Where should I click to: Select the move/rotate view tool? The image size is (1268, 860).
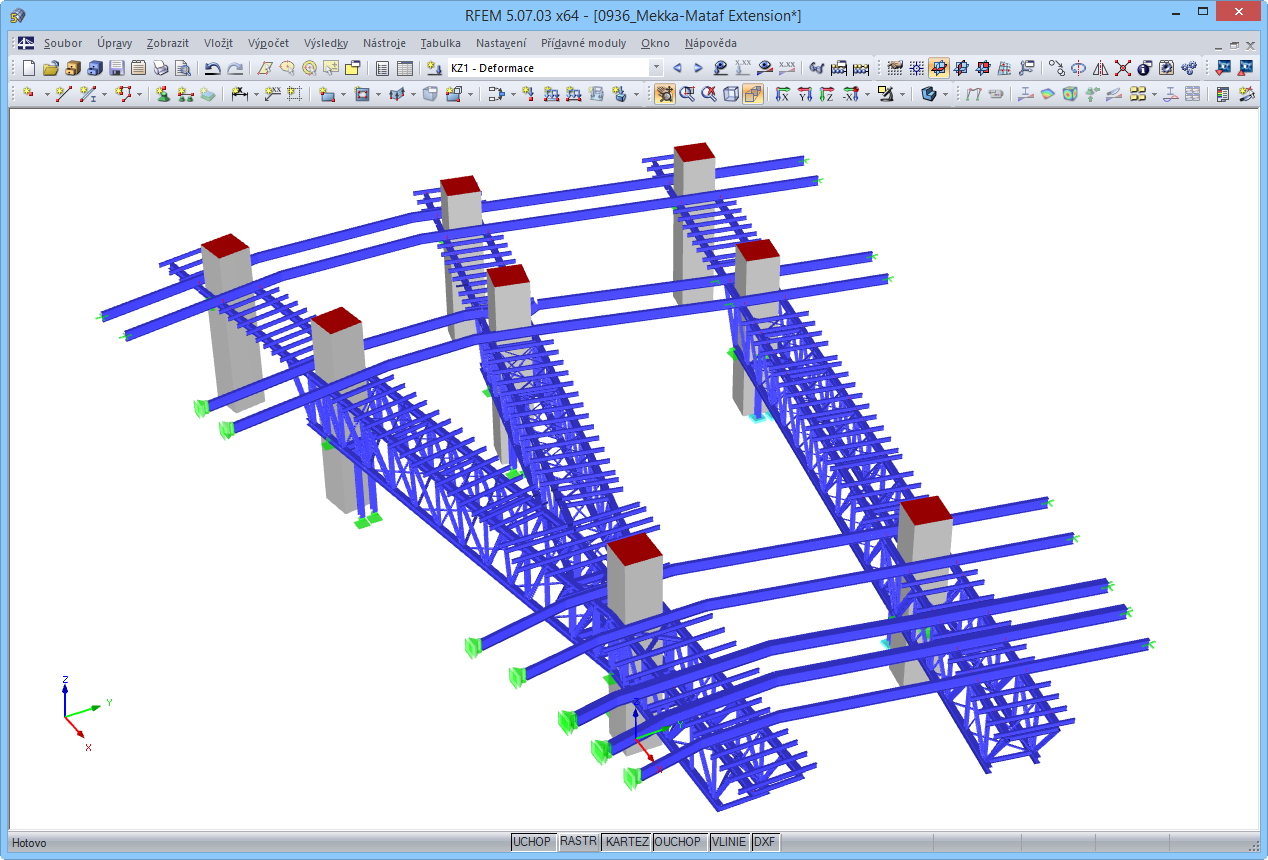pyautogui.click(x=665, y=94)
